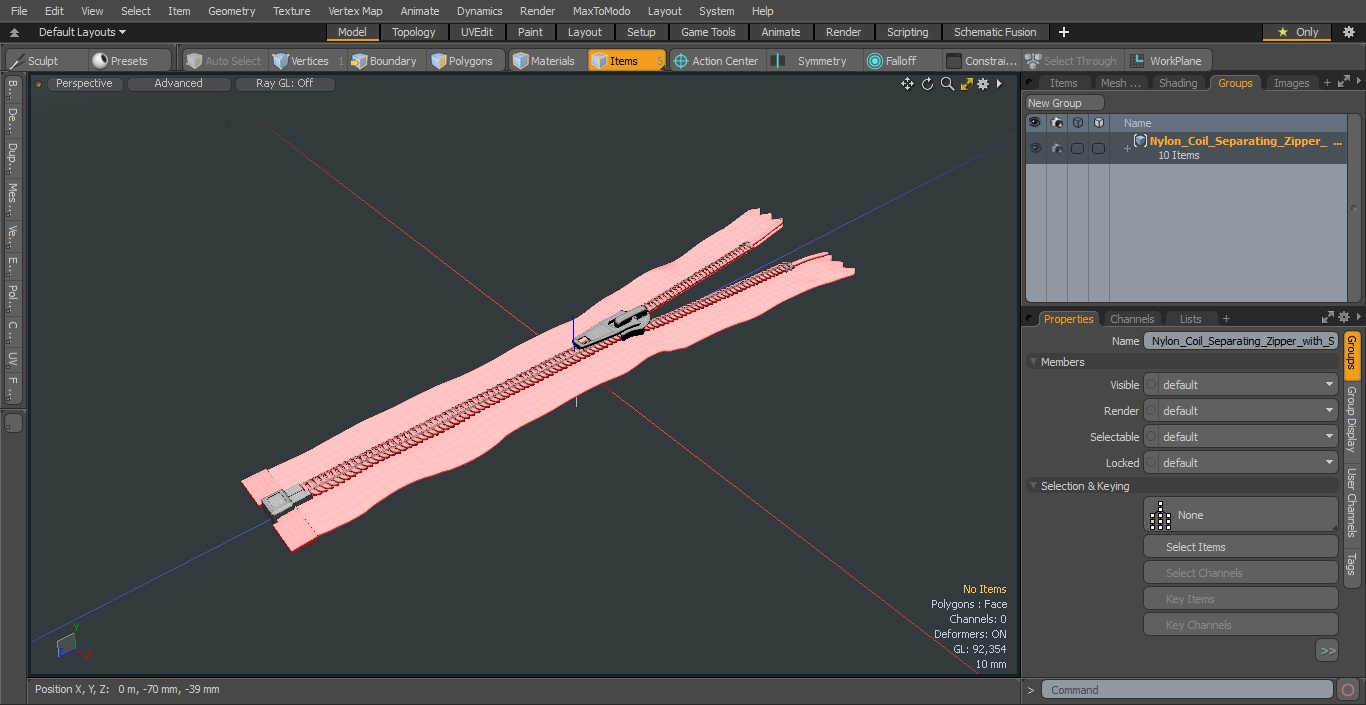This screenshot has height=705, width=1366.
Task: Switch to the Items tab
Action: pyautogui.click(x=1063, y=83)
